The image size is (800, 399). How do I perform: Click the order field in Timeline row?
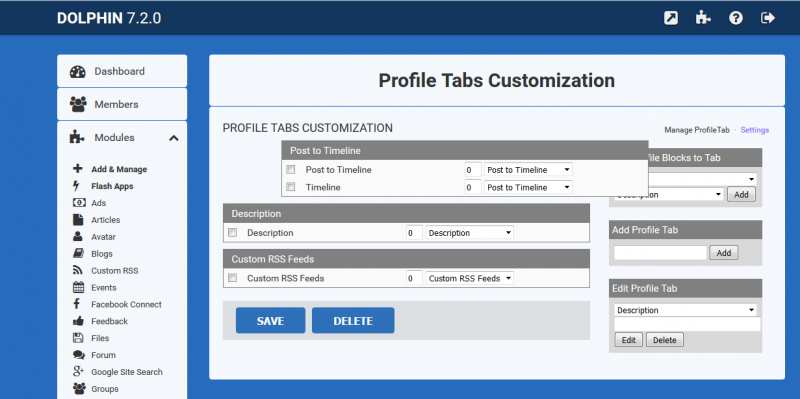(473, 187)
